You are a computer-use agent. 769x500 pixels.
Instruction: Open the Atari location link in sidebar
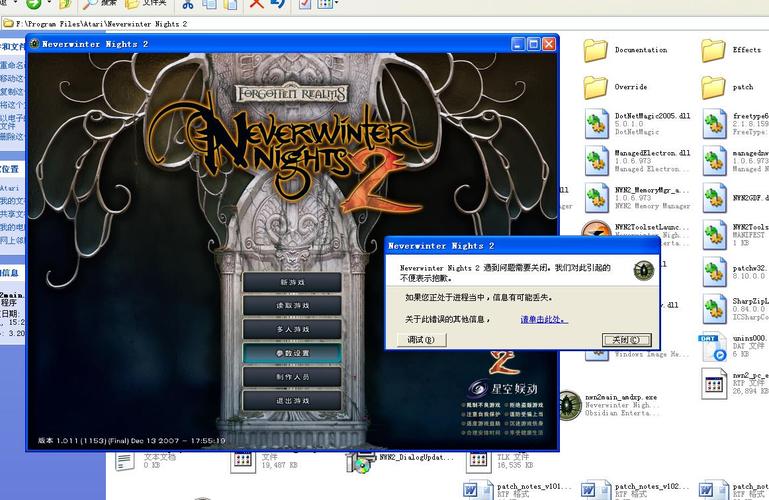10,188
